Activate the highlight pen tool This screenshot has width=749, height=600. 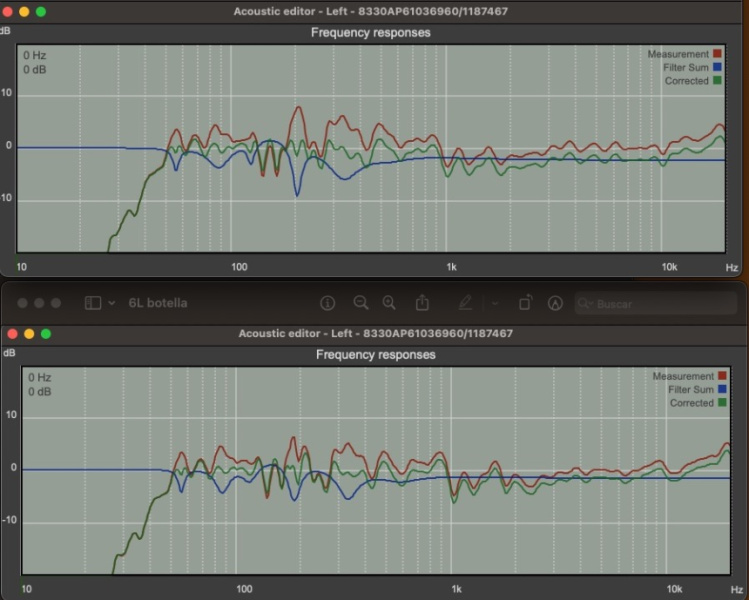(465, 303)
